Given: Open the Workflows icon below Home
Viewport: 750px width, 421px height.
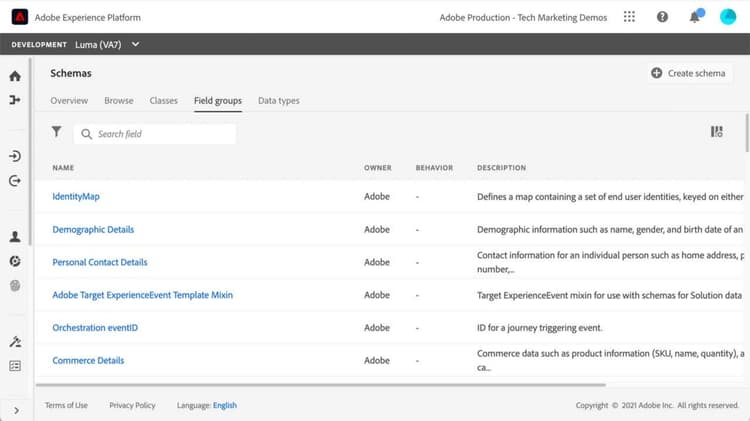Looking at the screenshot, I should coord(14,100).
